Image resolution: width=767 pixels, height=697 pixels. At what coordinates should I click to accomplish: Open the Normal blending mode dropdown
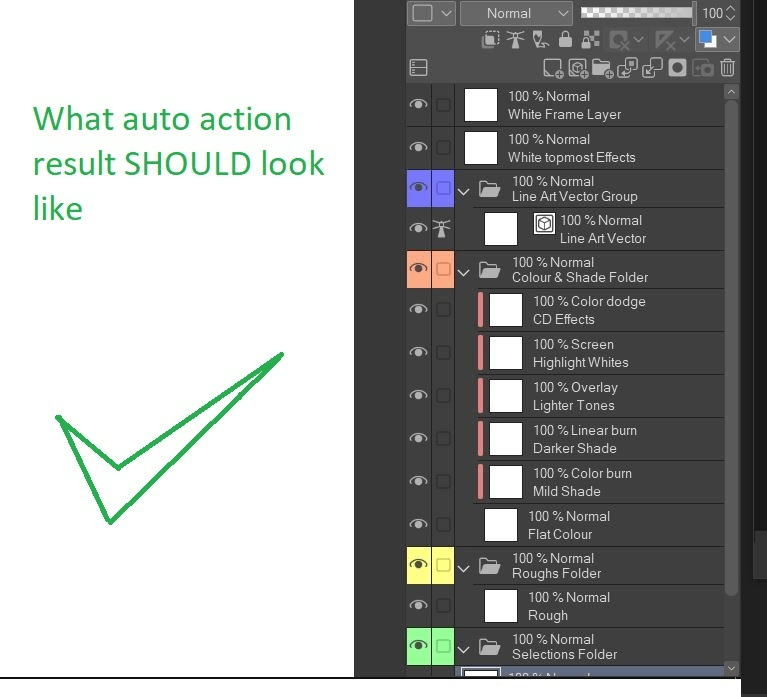pyautogui.click(x=516, y=13)
